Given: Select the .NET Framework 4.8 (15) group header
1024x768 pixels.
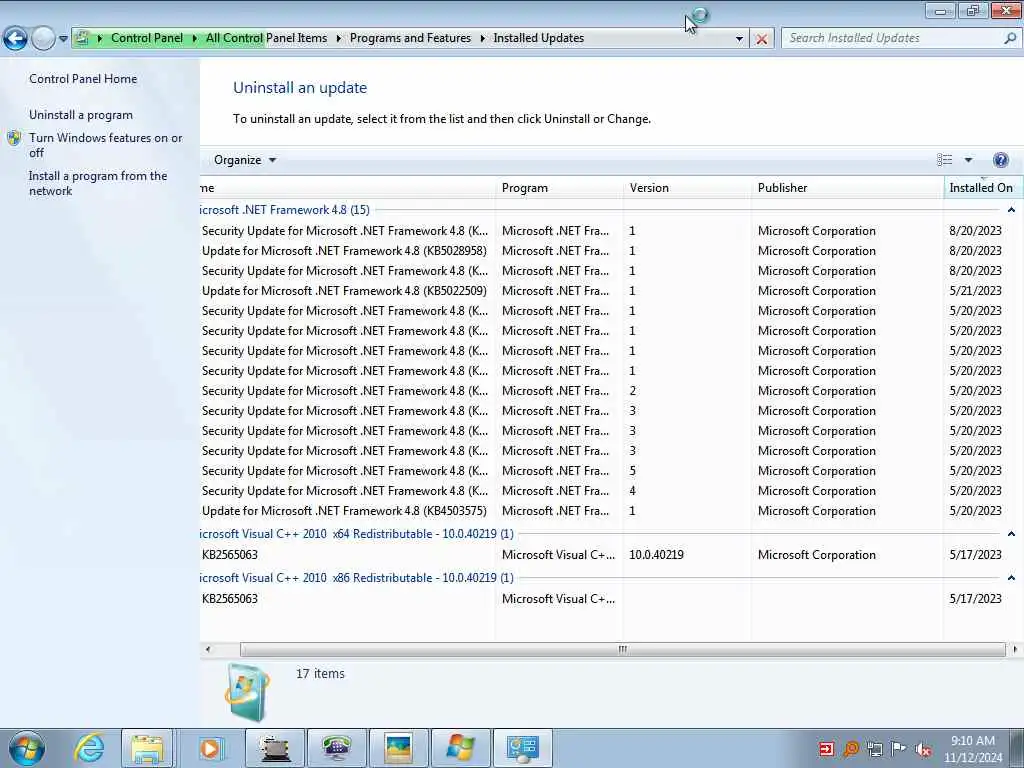Looking at the screenshot, I should click(285, 210).
